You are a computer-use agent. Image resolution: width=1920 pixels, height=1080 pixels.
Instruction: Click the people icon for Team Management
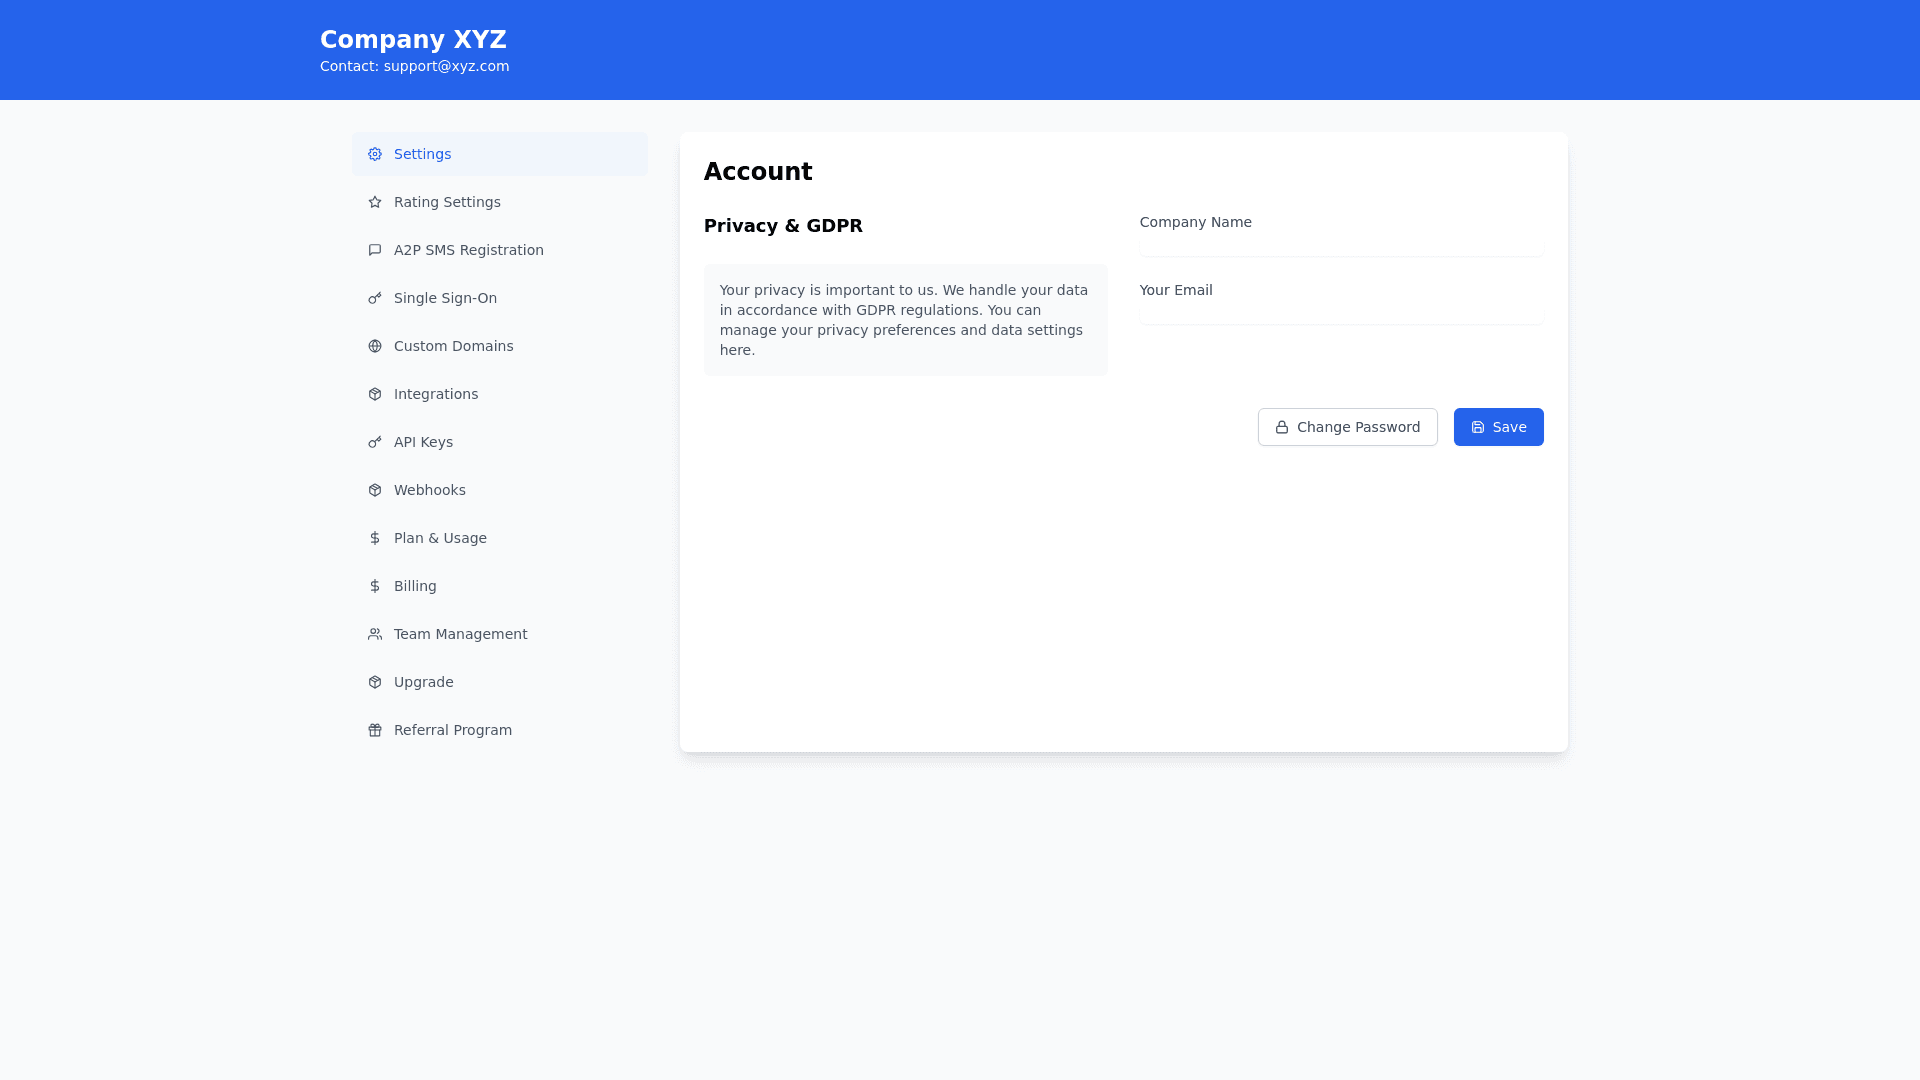[375, 634]
